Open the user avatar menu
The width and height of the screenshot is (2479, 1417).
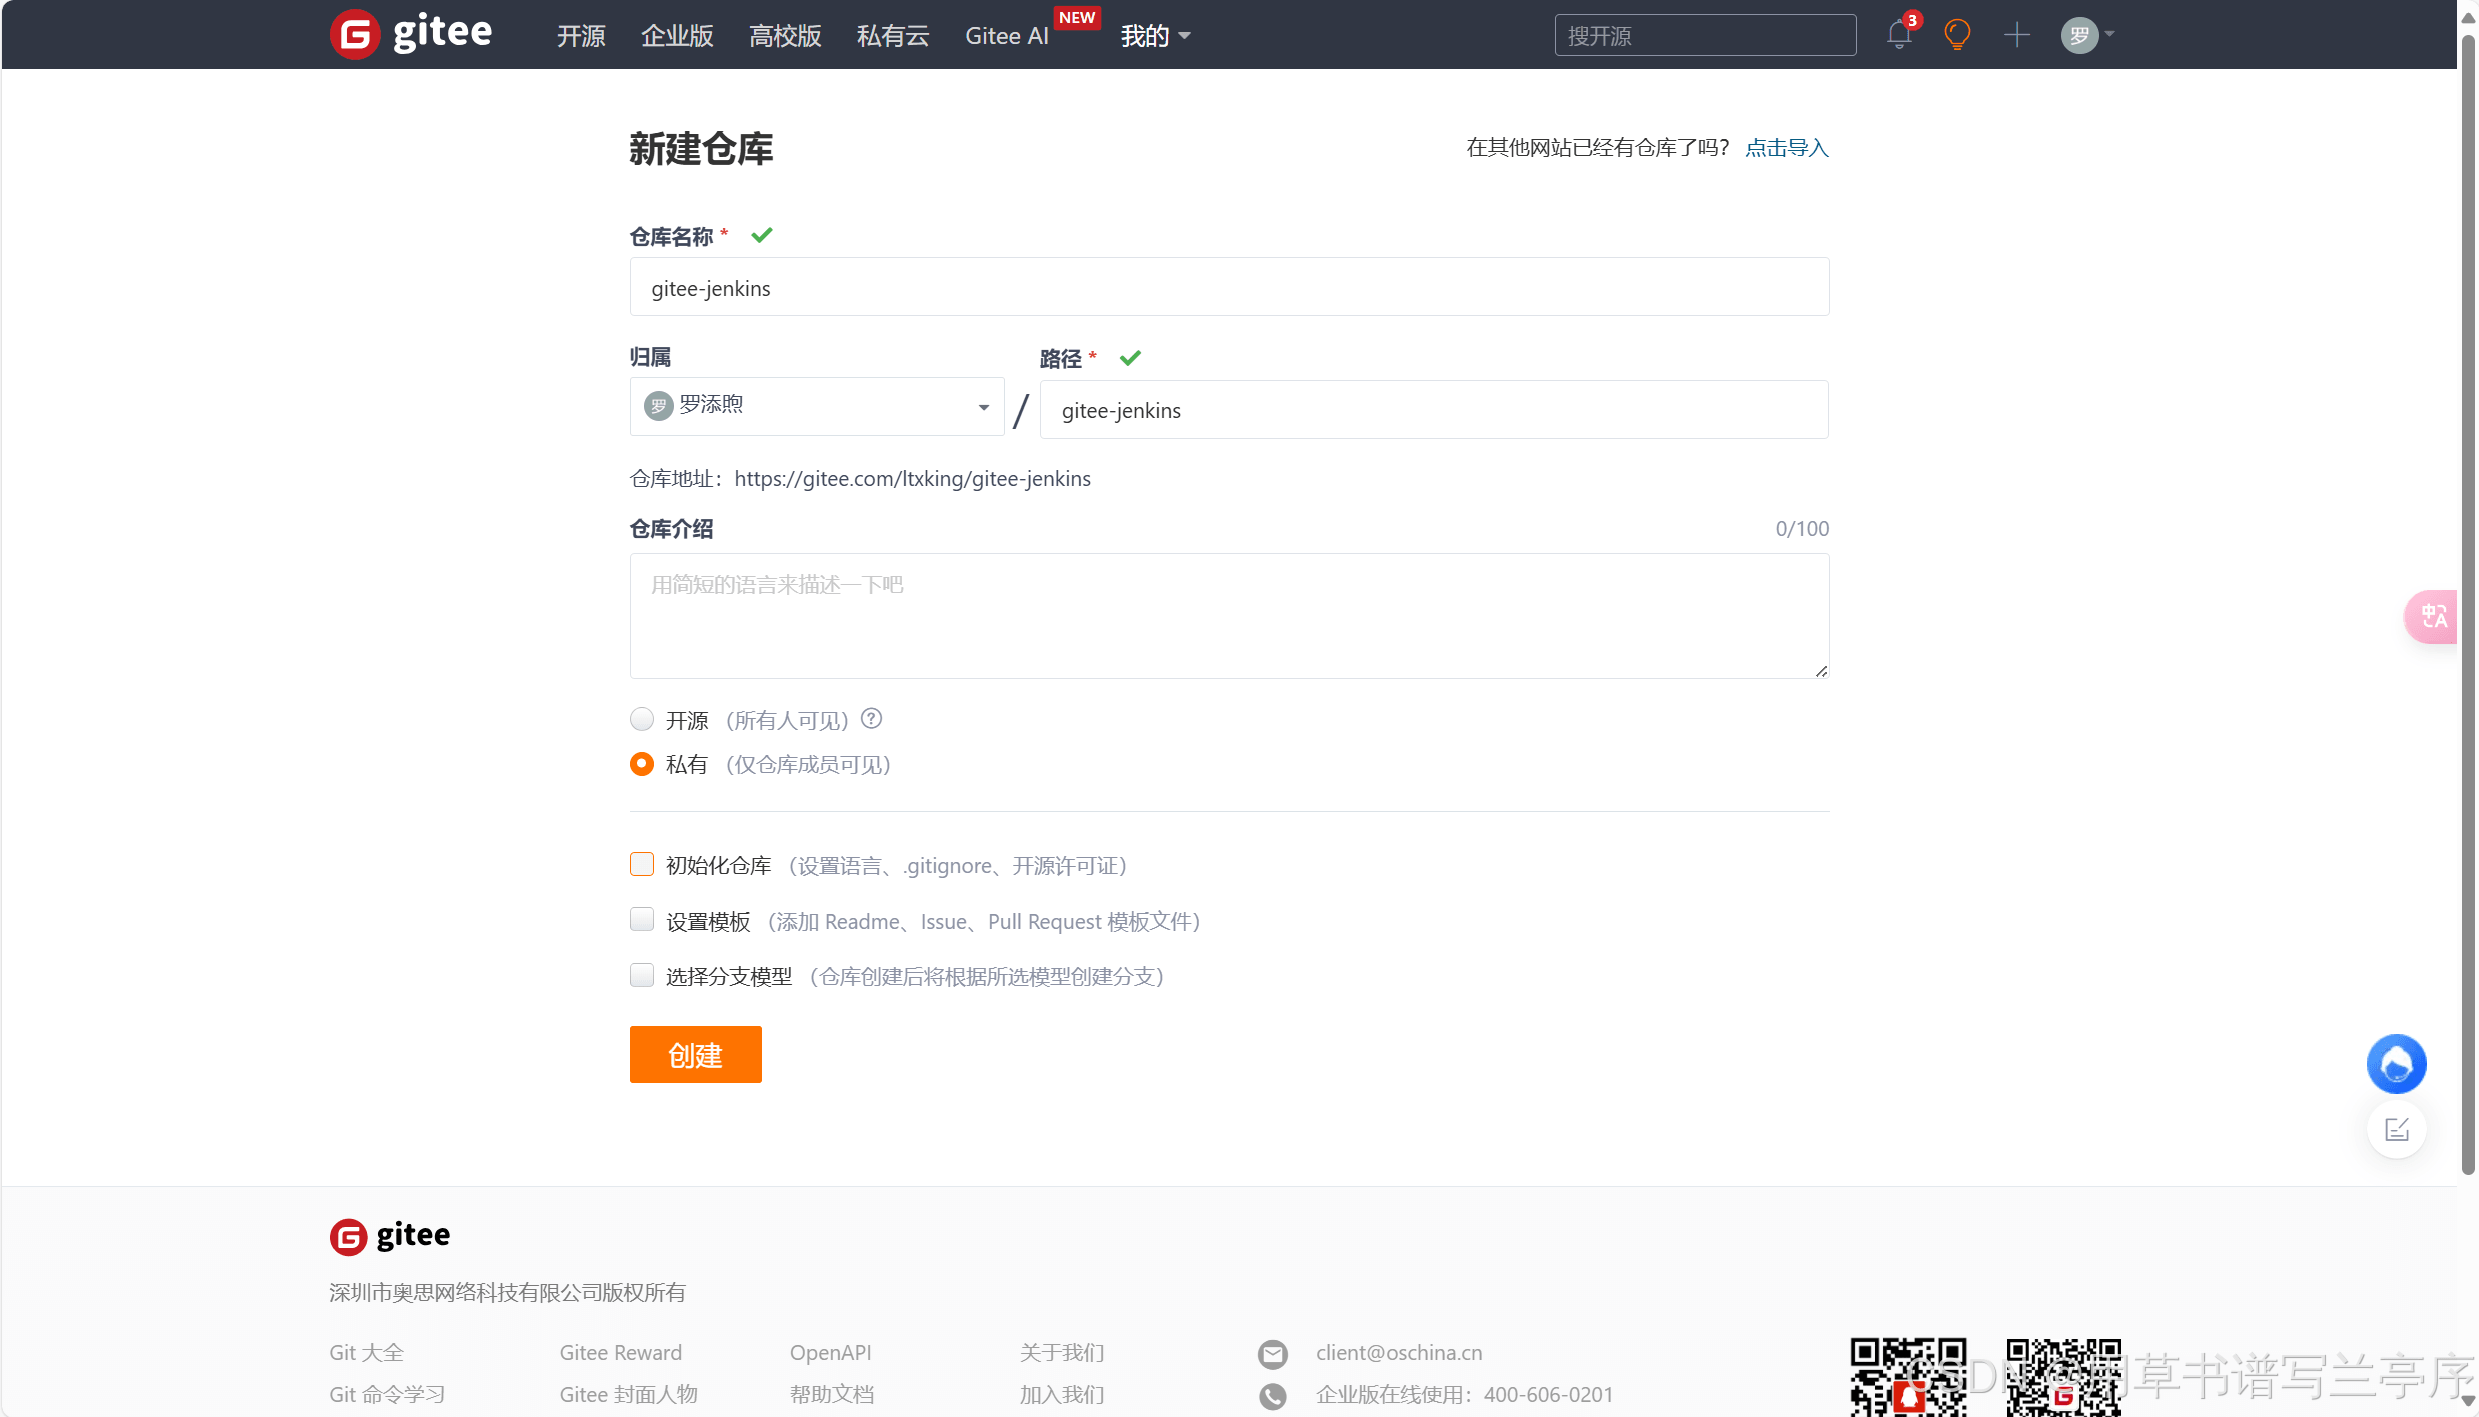2087,35
